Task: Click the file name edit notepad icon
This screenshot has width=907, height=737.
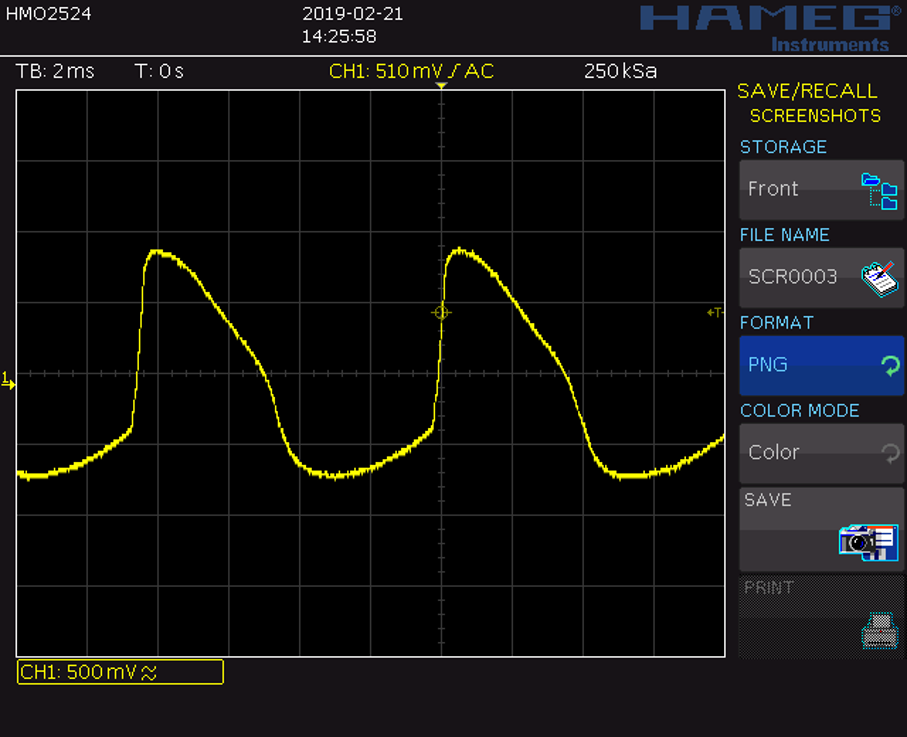Action: 879,279
